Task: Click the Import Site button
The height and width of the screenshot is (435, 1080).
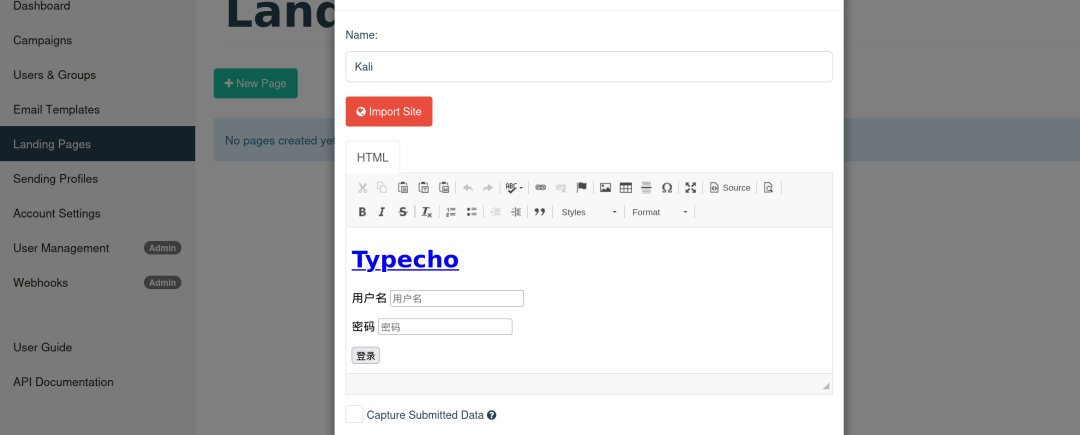Action: pos(389,112)
